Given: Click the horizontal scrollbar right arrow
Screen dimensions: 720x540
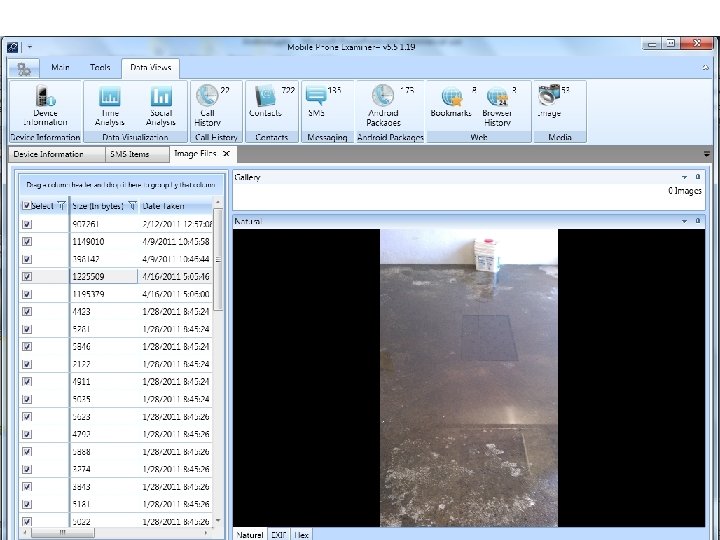Looking at the screenshot, I should point(206,533).
